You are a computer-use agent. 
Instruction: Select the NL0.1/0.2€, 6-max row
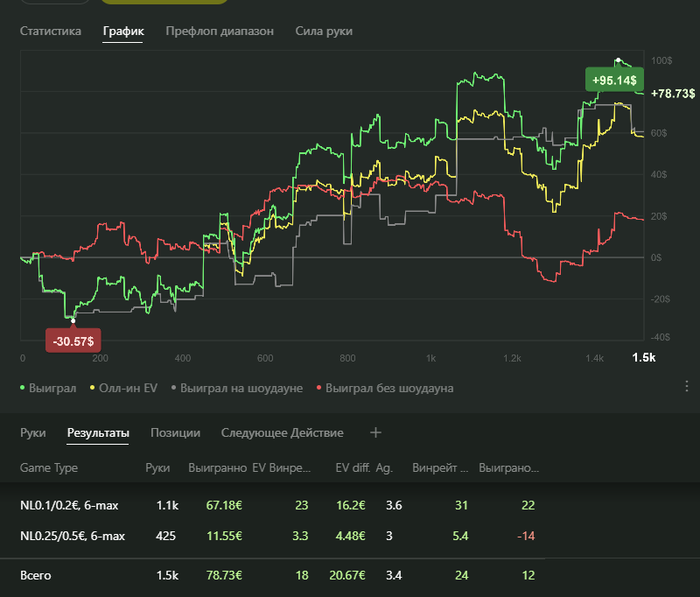(74, 506)
